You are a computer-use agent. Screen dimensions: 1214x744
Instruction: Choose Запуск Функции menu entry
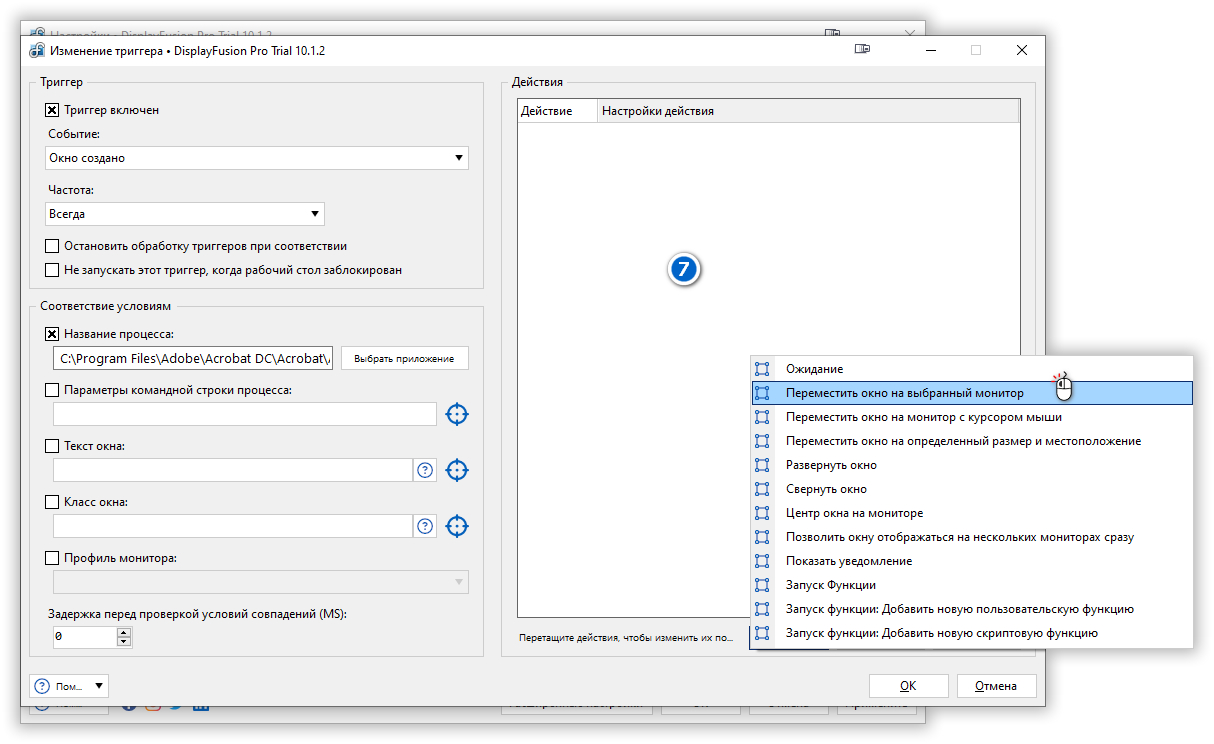[x=971, y=585]
